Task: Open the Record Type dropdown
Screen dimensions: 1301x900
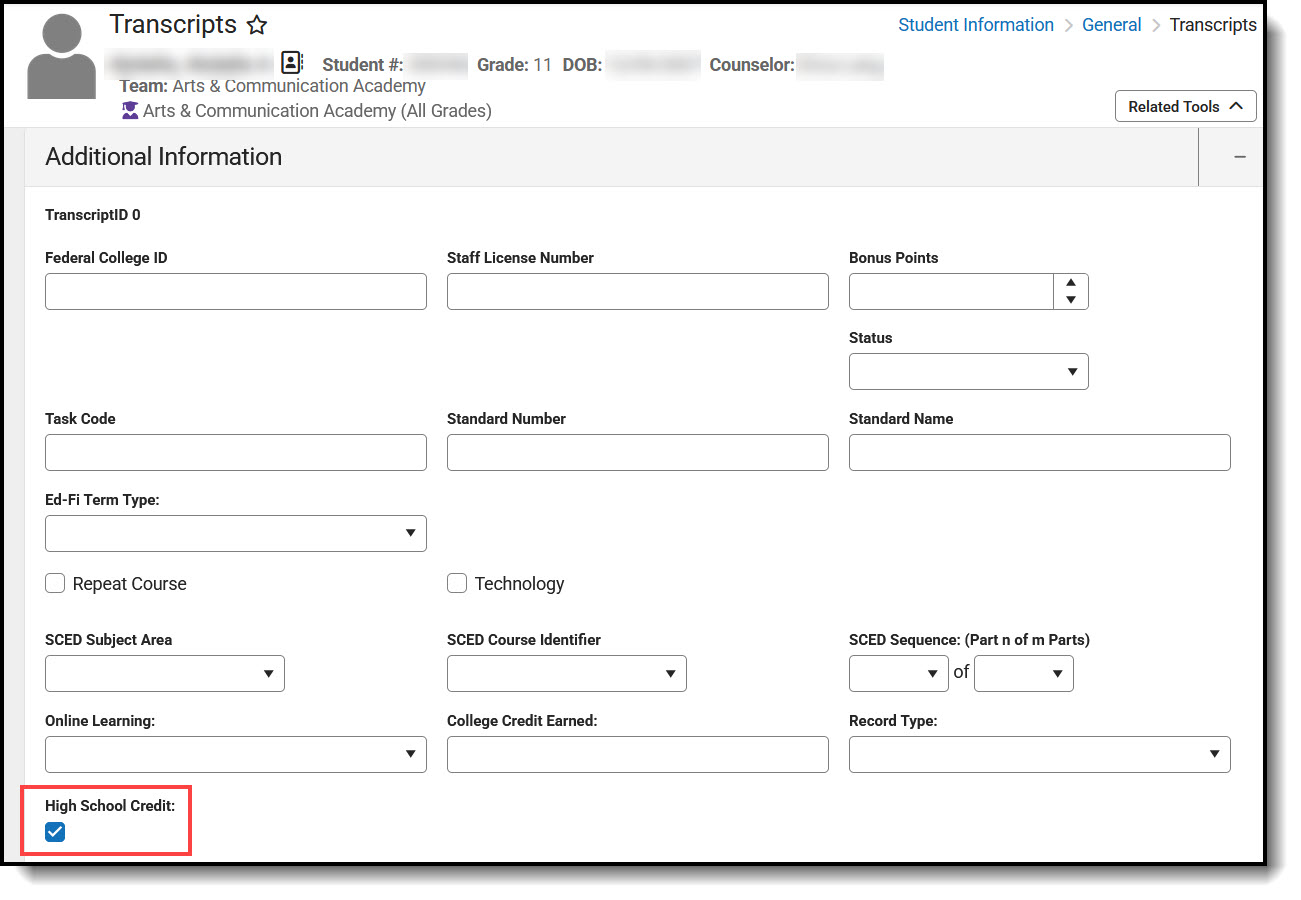Action: pyautogui.click(x=1039, y=755)
